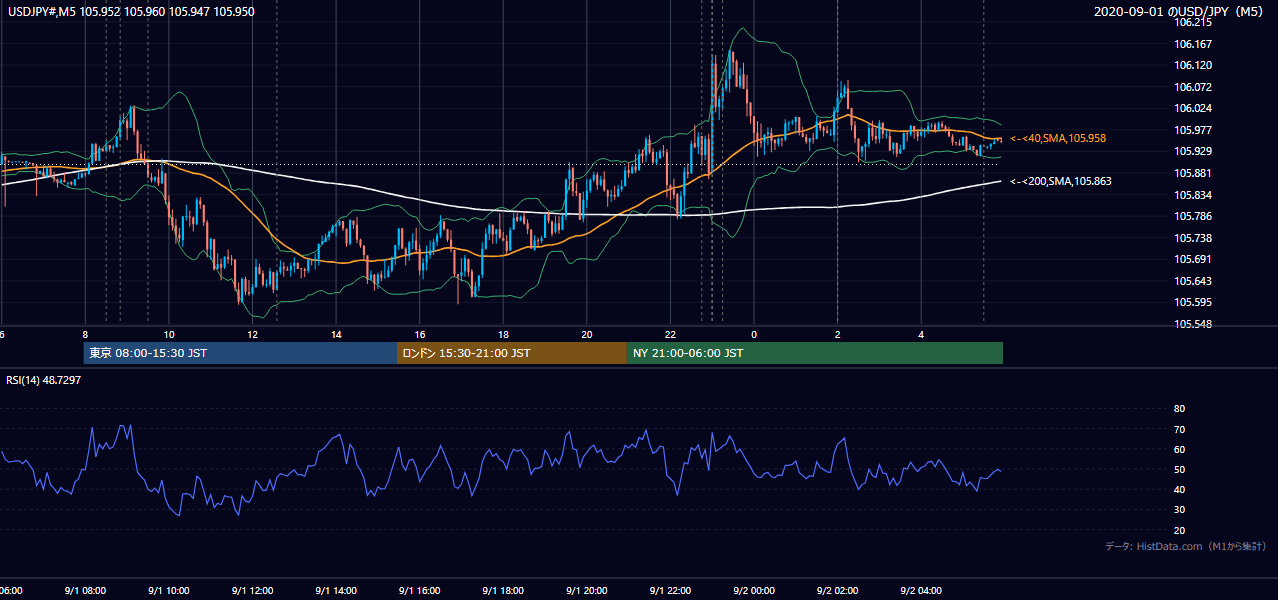
Task: Select the ロンドン 15:30-21:00 JST session bar
Action: click(512, 353)
